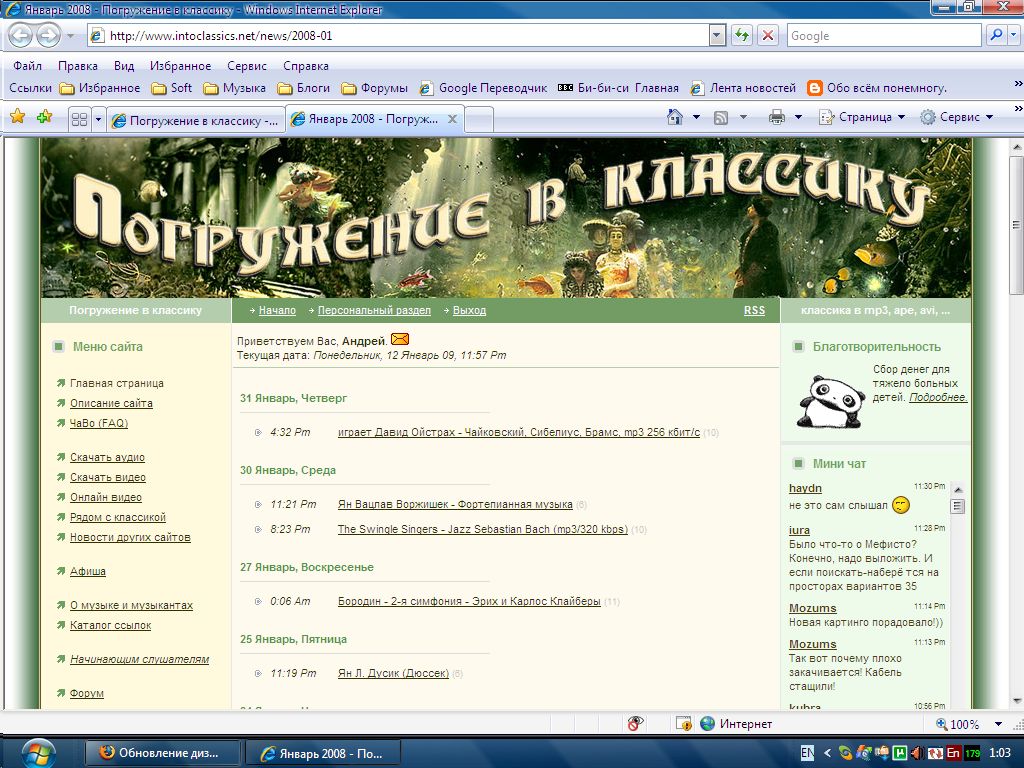Open the tab list dropdown arrow

[99, 120]
